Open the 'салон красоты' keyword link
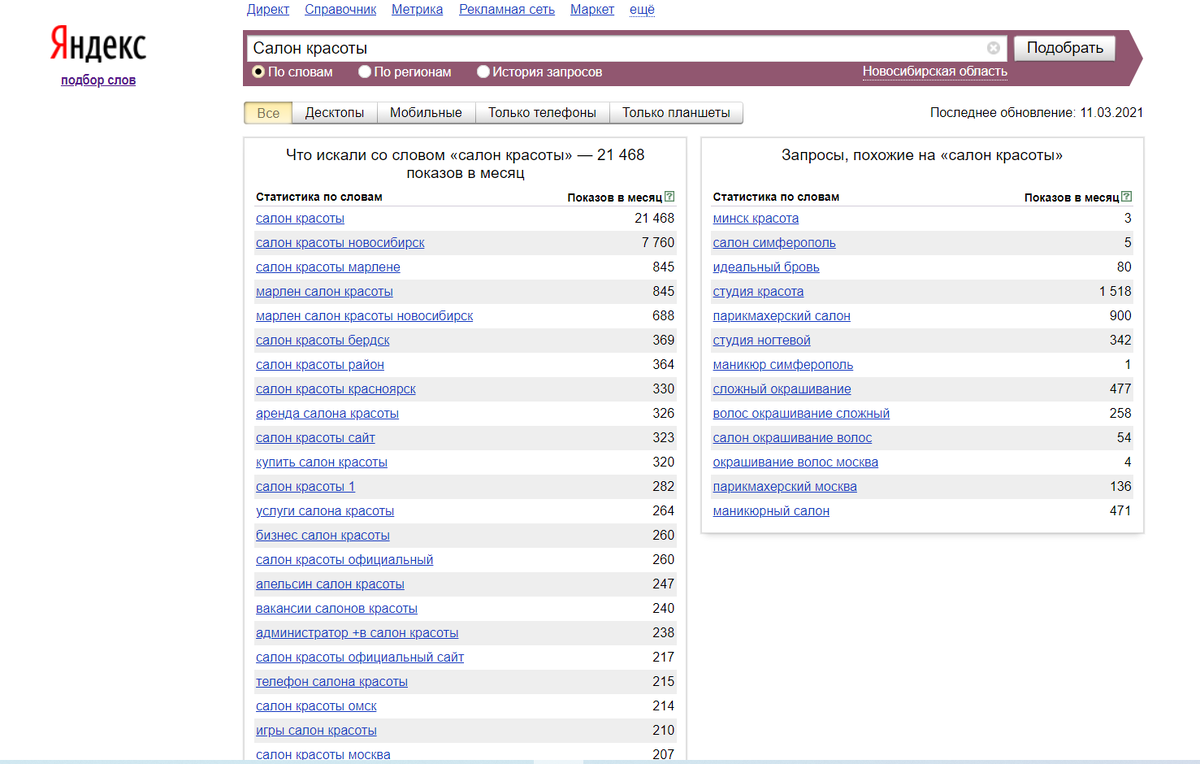 [300, 218]
